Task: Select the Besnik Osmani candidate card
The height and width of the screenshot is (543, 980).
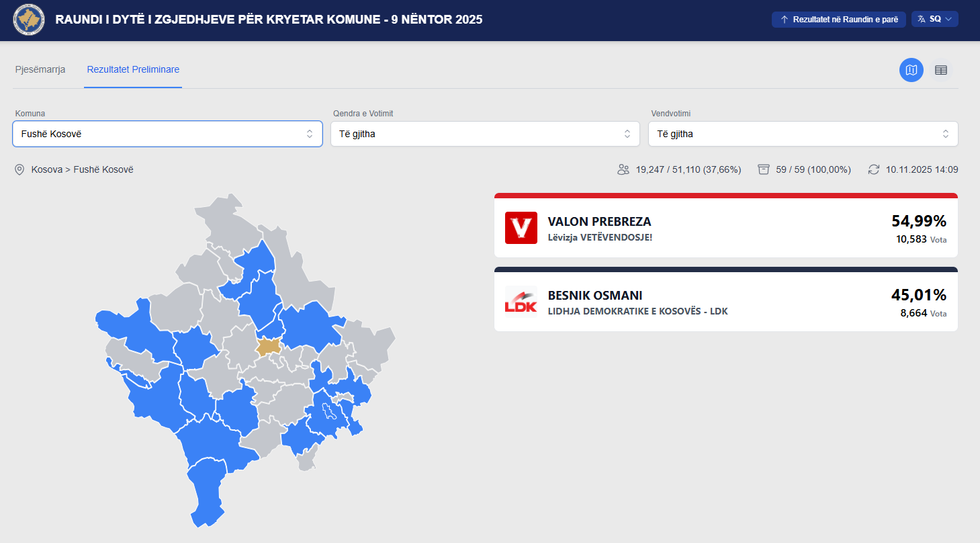Action: click(725, 304)
